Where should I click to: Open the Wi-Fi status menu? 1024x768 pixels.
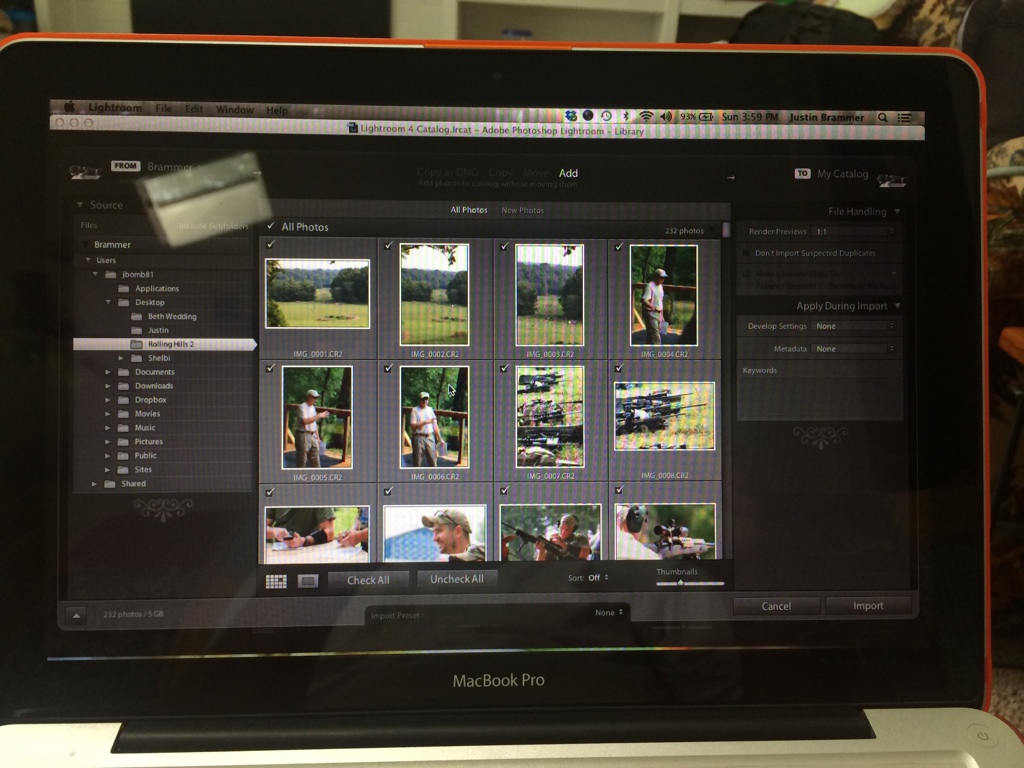(645, 117)
